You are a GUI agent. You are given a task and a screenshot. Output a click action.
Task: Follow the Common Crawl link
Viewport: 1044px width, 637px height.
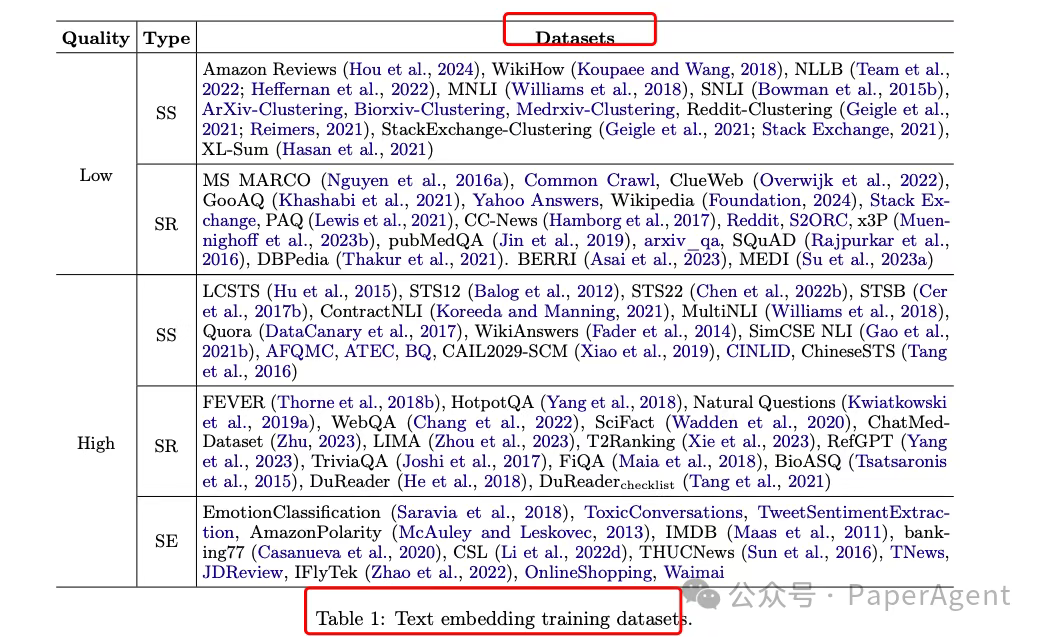[590, 180]
